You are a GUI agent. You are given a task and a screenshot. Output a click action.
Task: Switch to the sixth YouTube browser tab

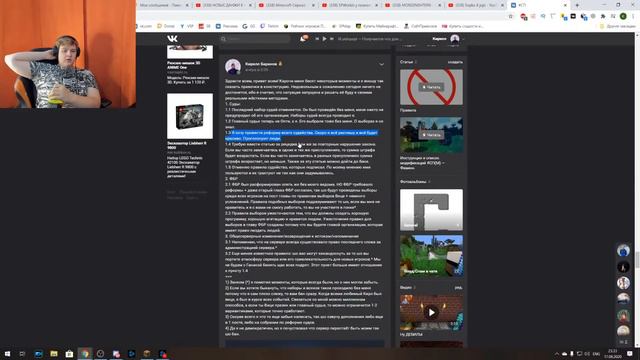tap(476, 5)
